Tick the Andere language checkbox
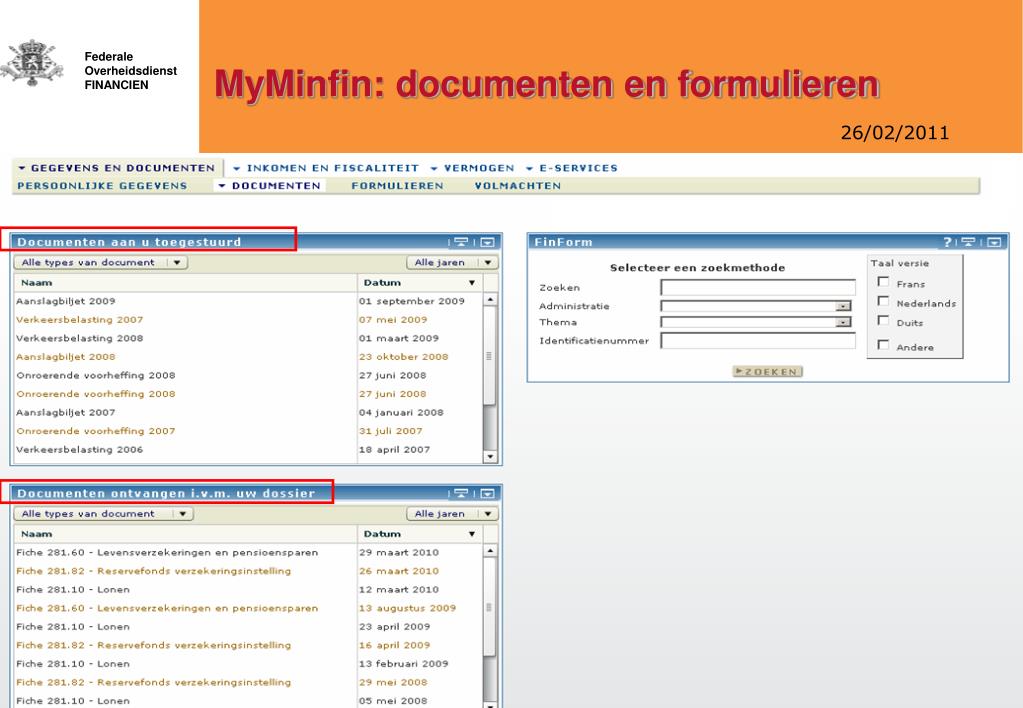 pos(883,345)
